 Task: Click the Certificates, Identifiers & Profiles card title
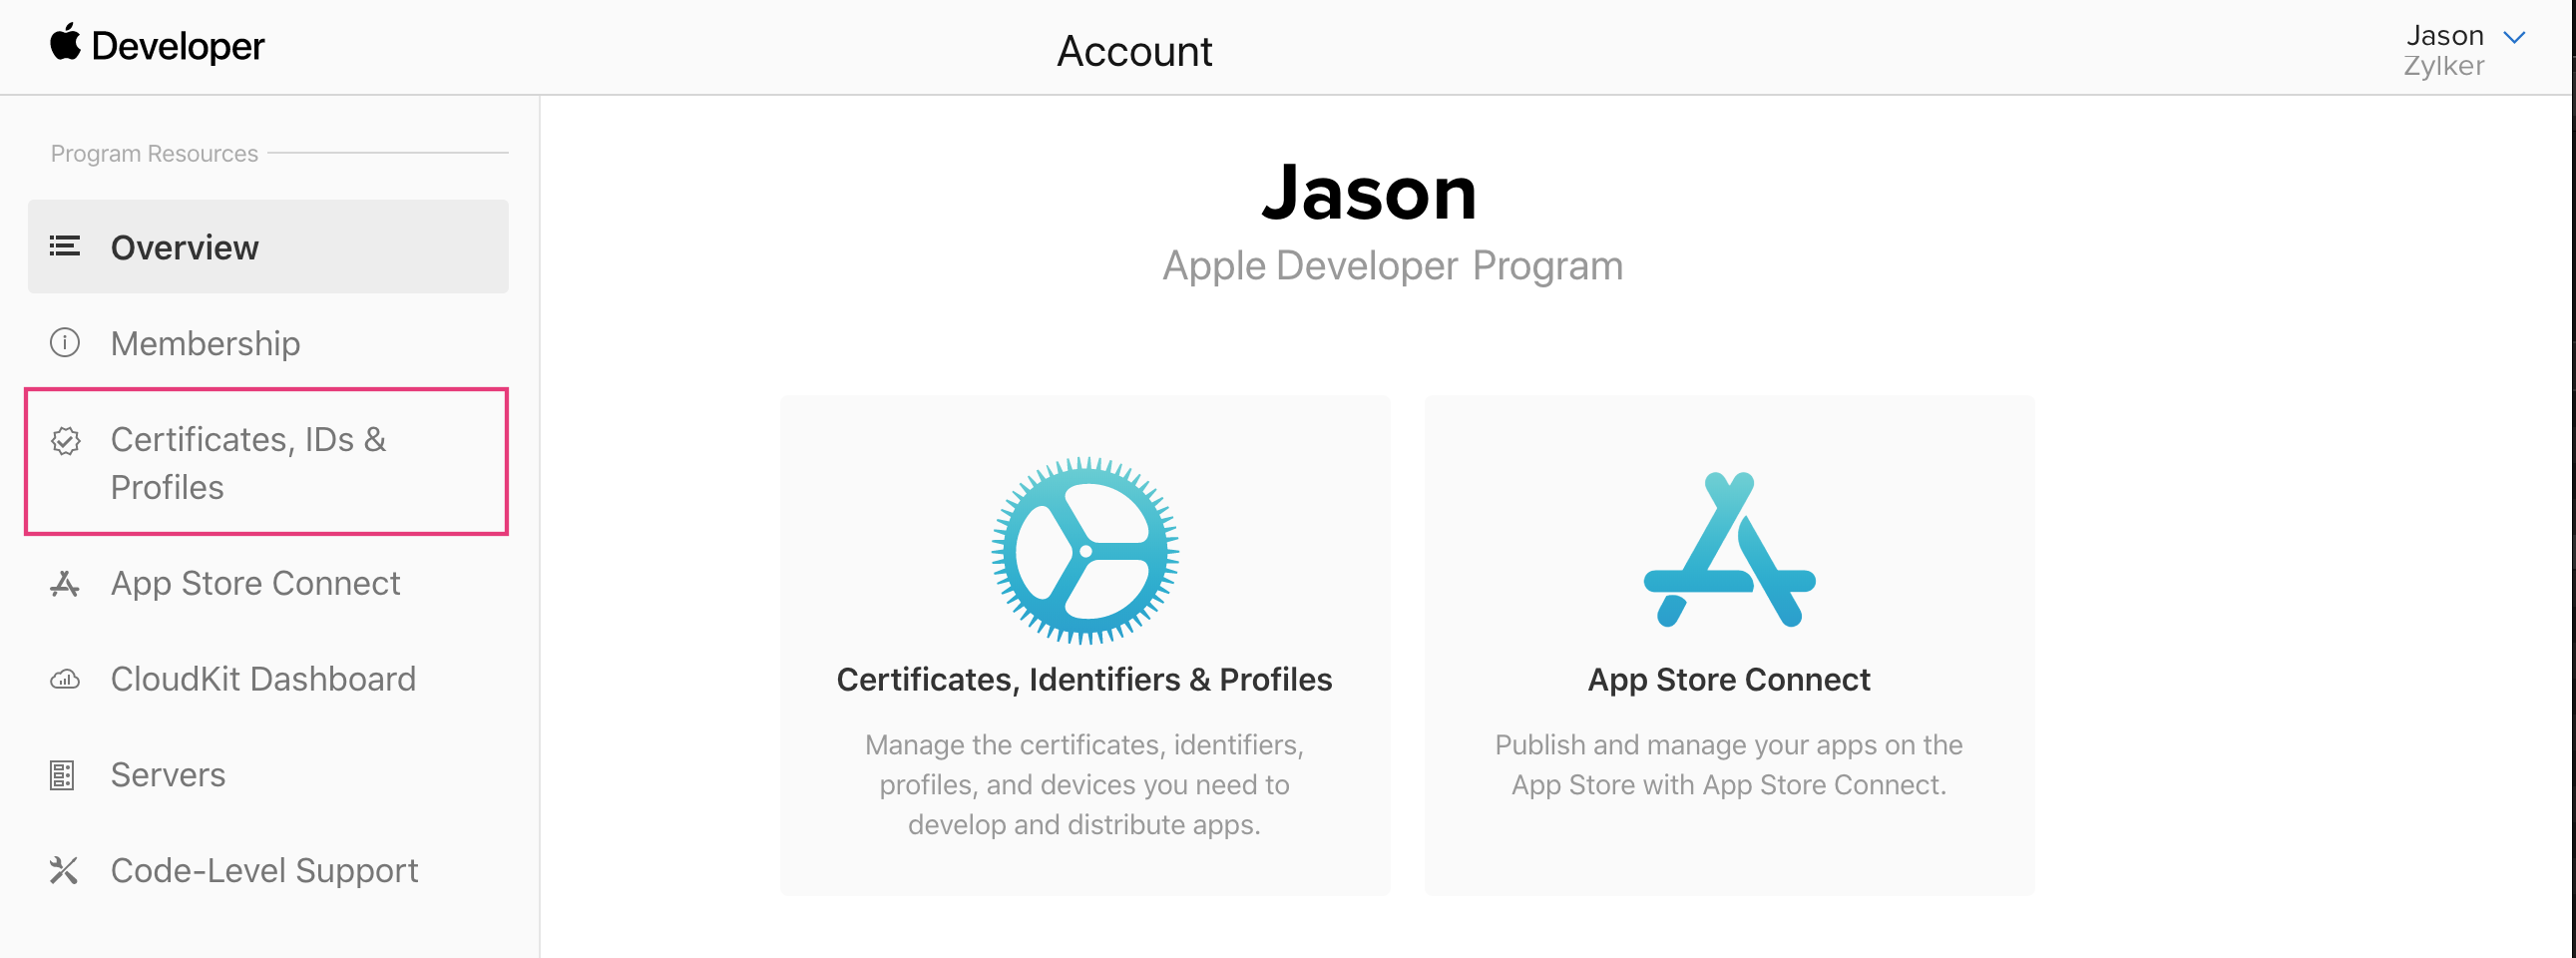1084,680
